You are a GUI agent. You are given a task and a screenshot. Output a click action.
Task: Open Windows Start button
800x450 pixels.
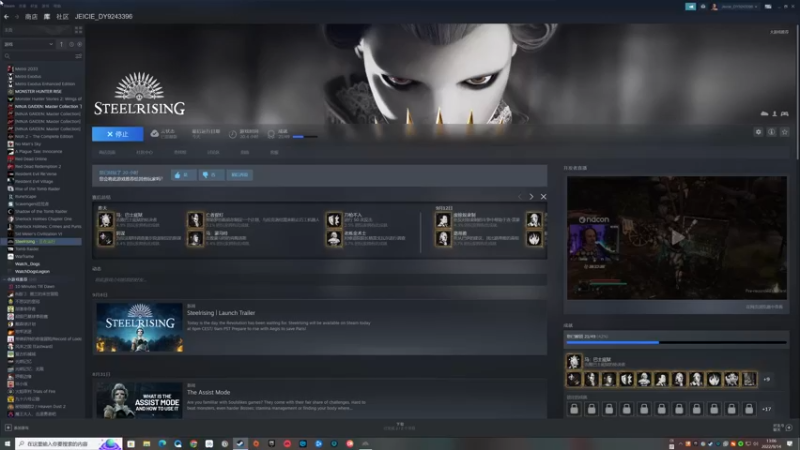7,444
